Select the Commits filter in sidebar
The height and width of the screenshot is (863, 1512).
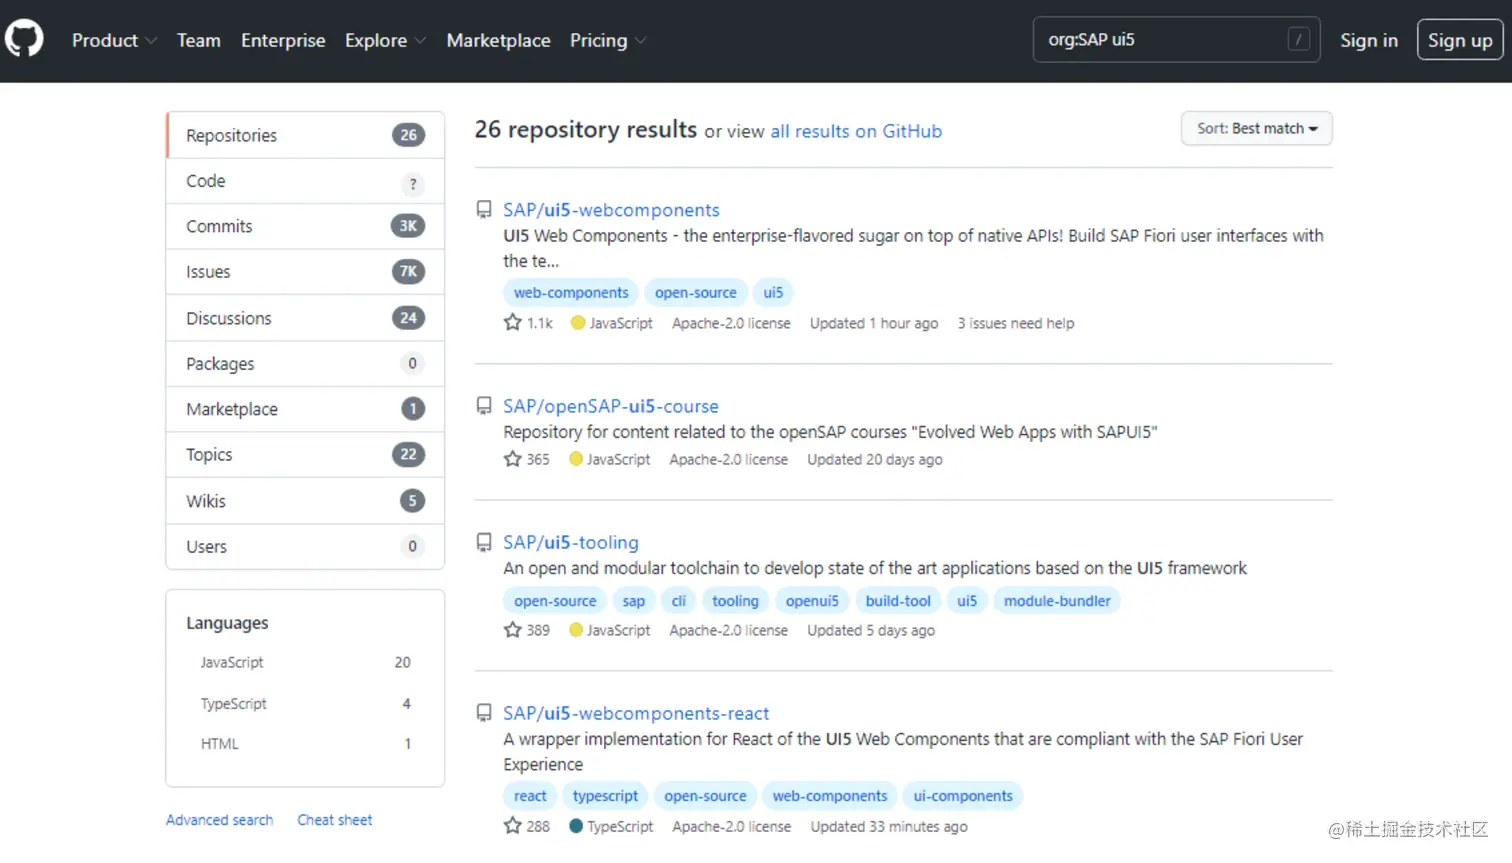point(305,226)
